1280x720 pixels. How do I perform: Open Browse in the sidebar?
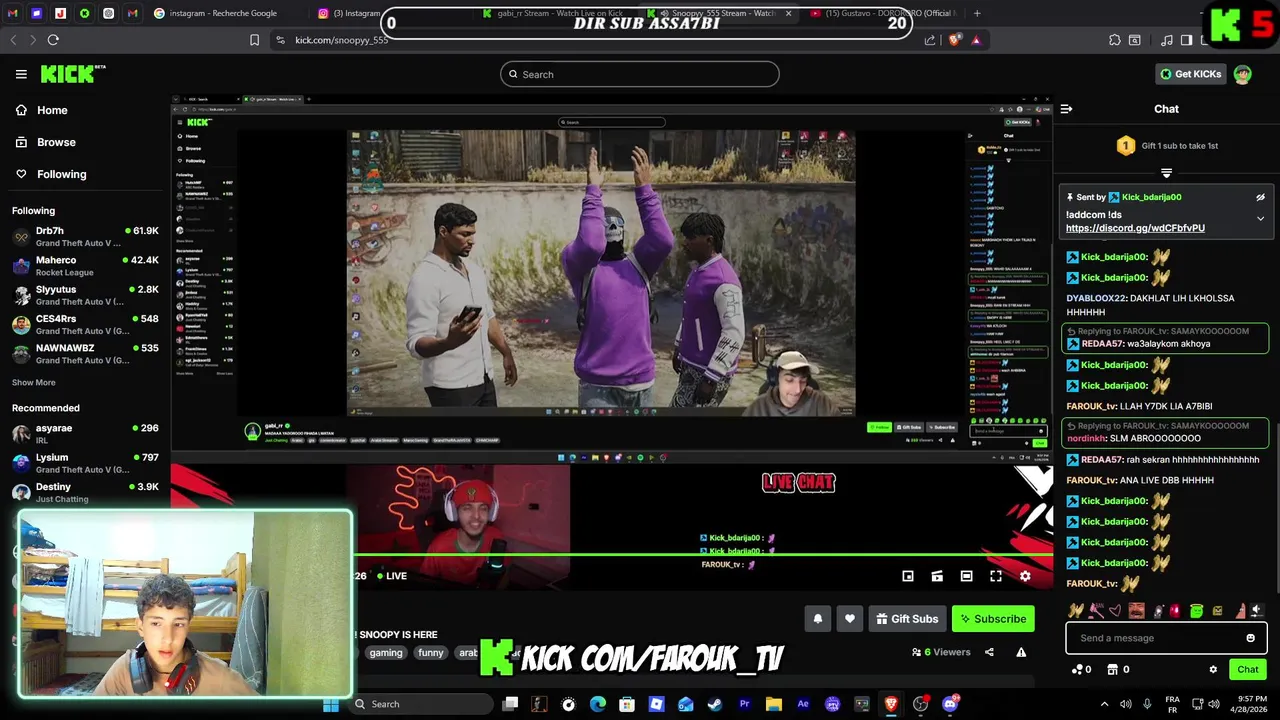(56, 142)
